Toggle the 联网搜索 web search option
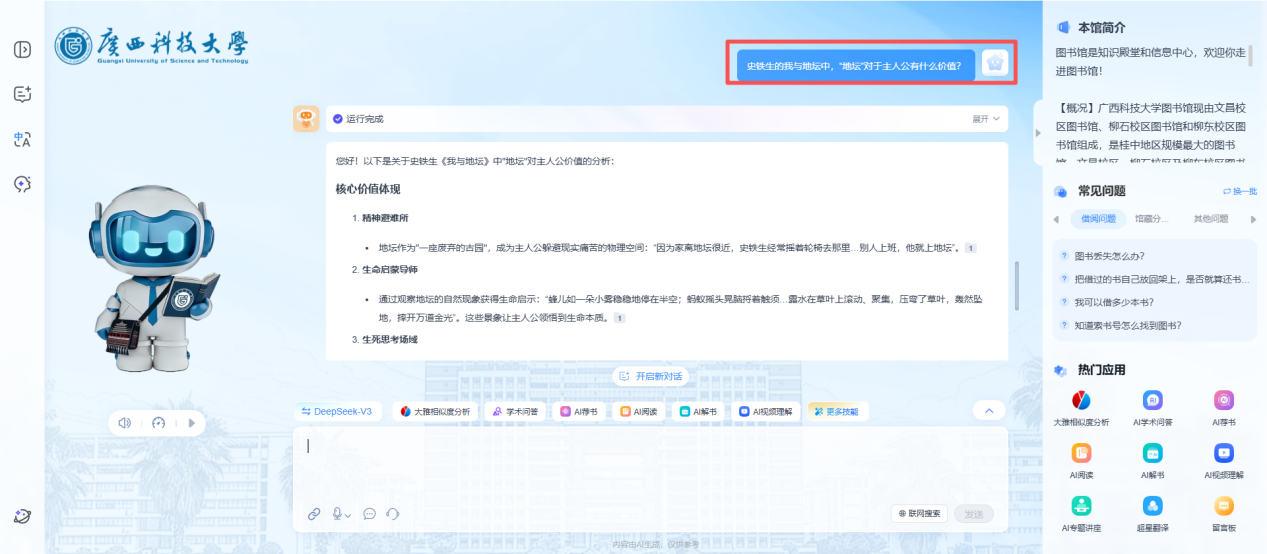 [919, 514]
